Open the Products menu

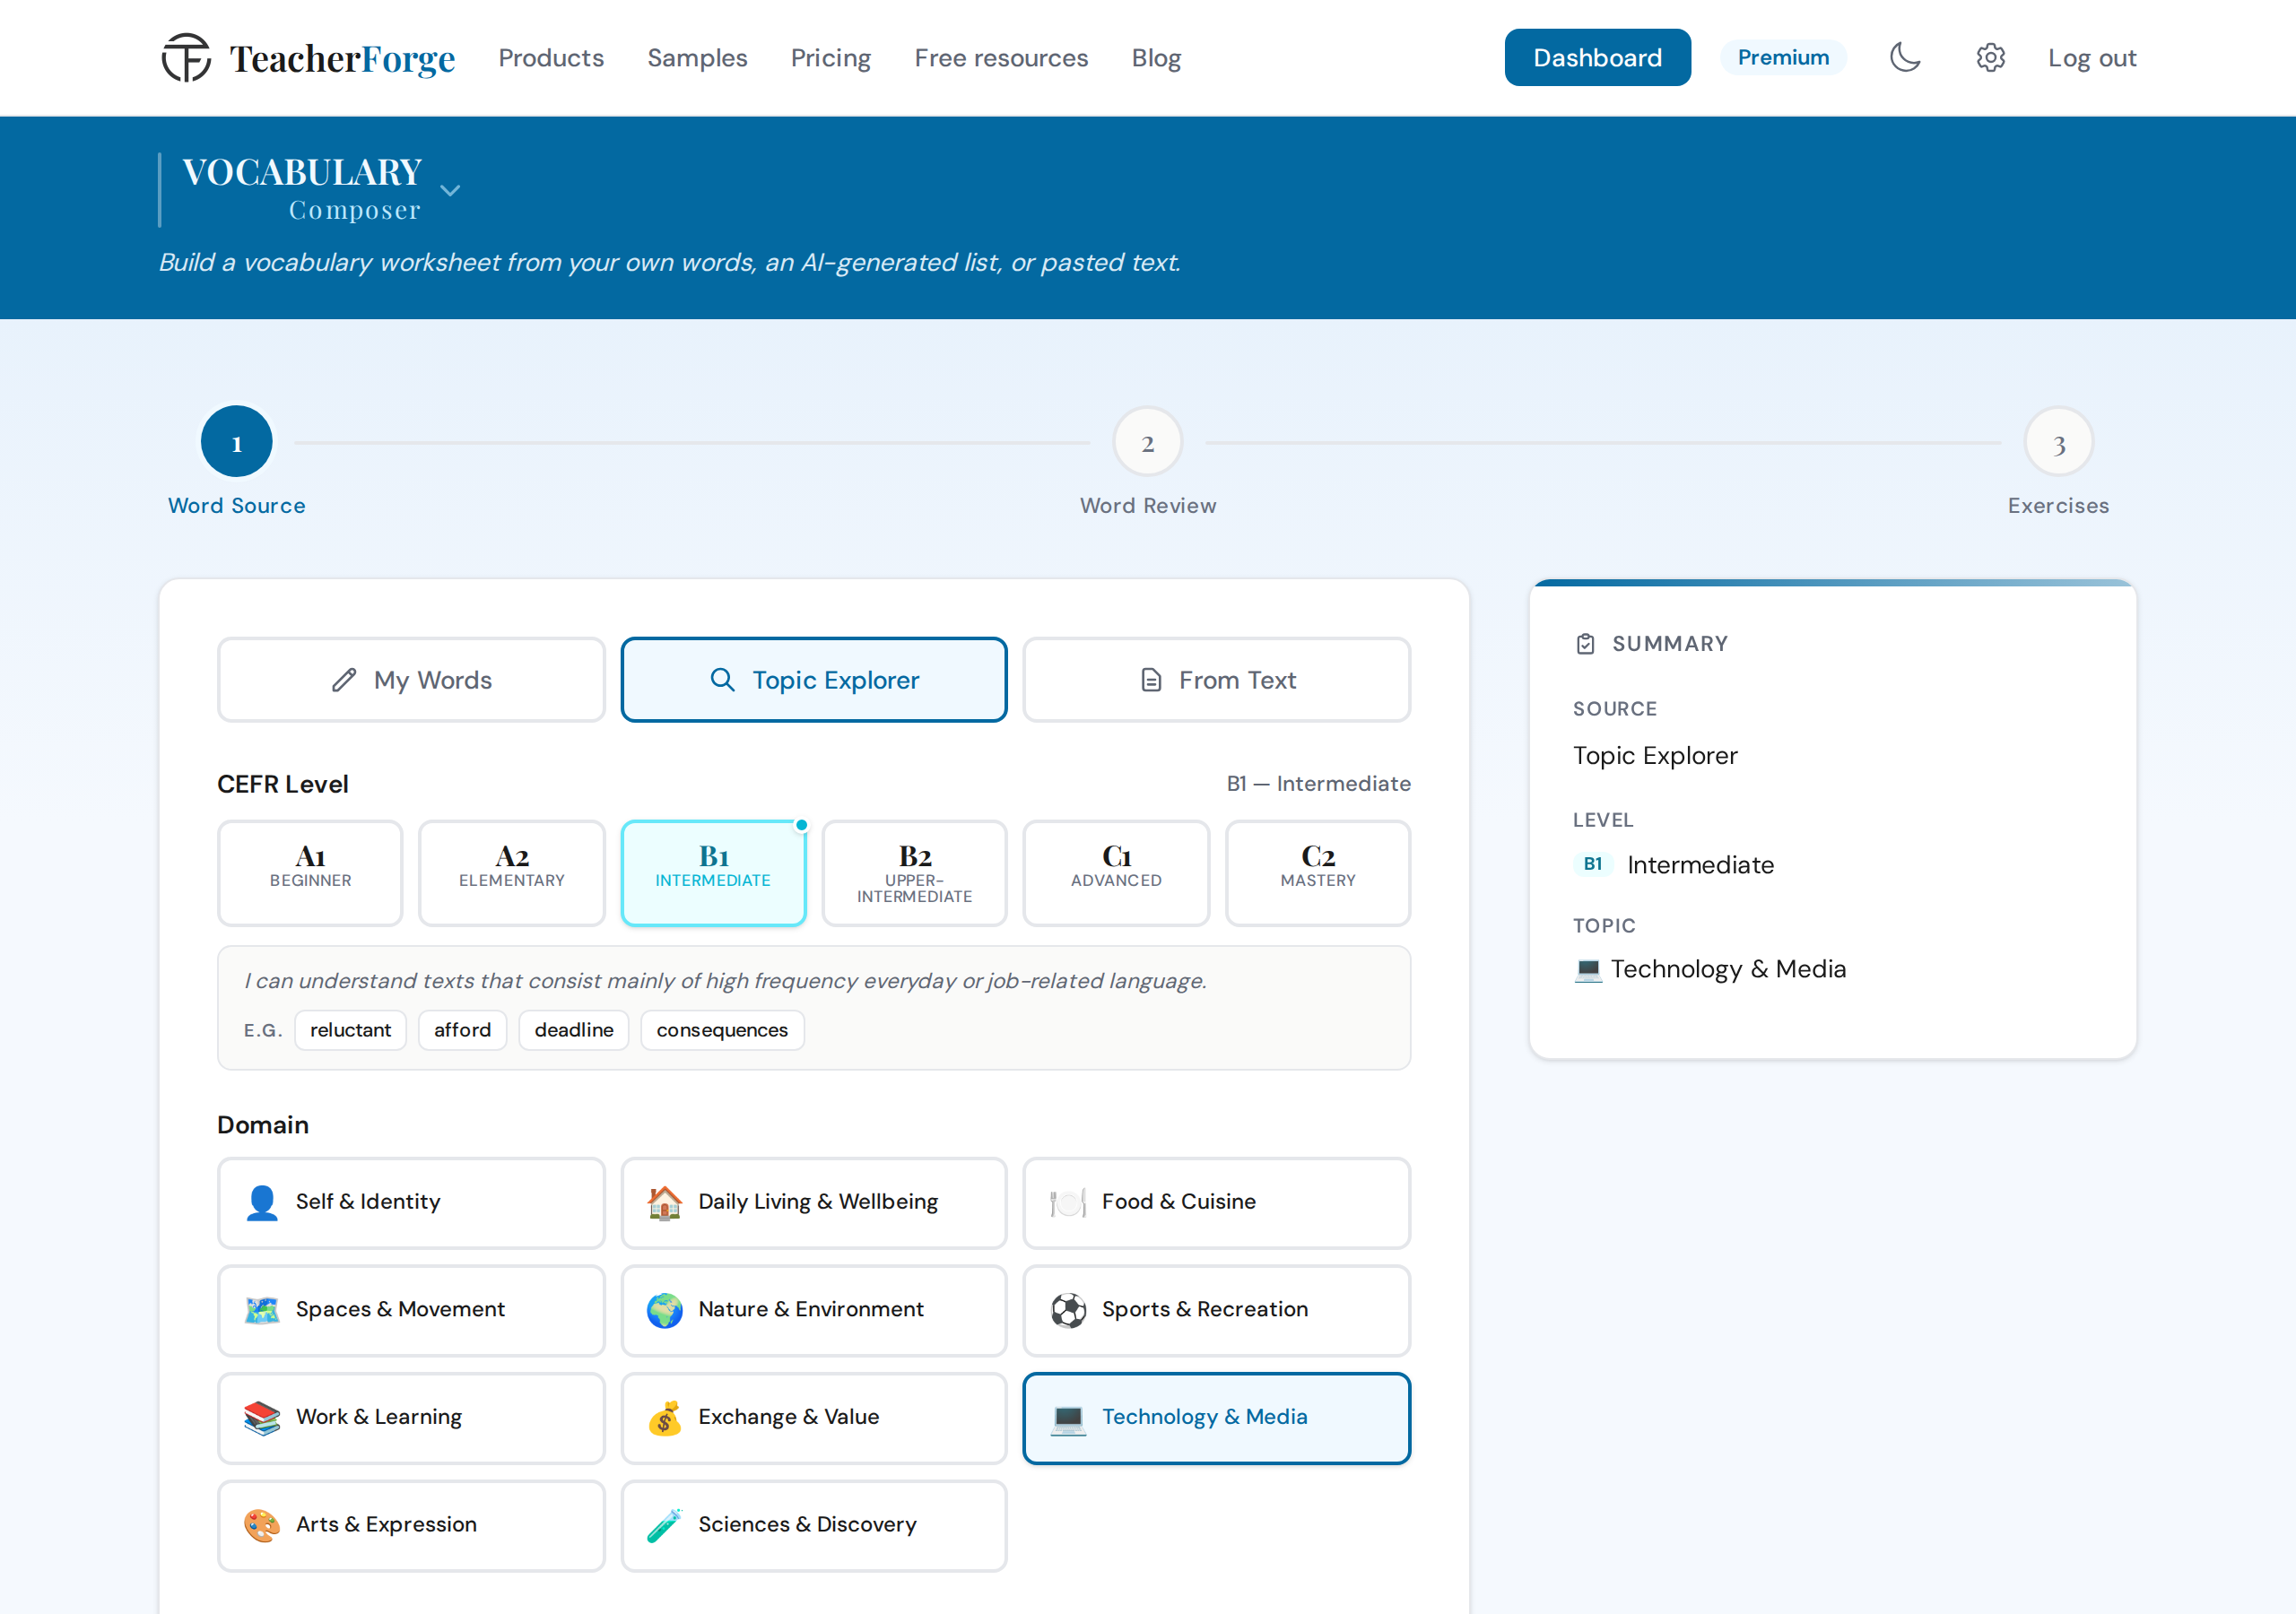(551, 58)
